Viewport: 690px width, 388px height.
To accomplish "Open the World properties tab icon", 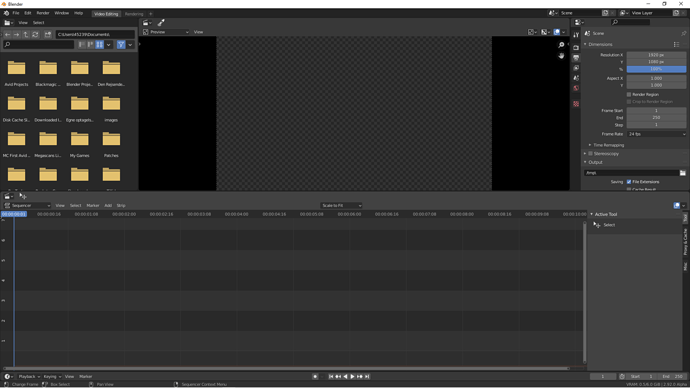I will pyautogui.click(x=576, y=88).
